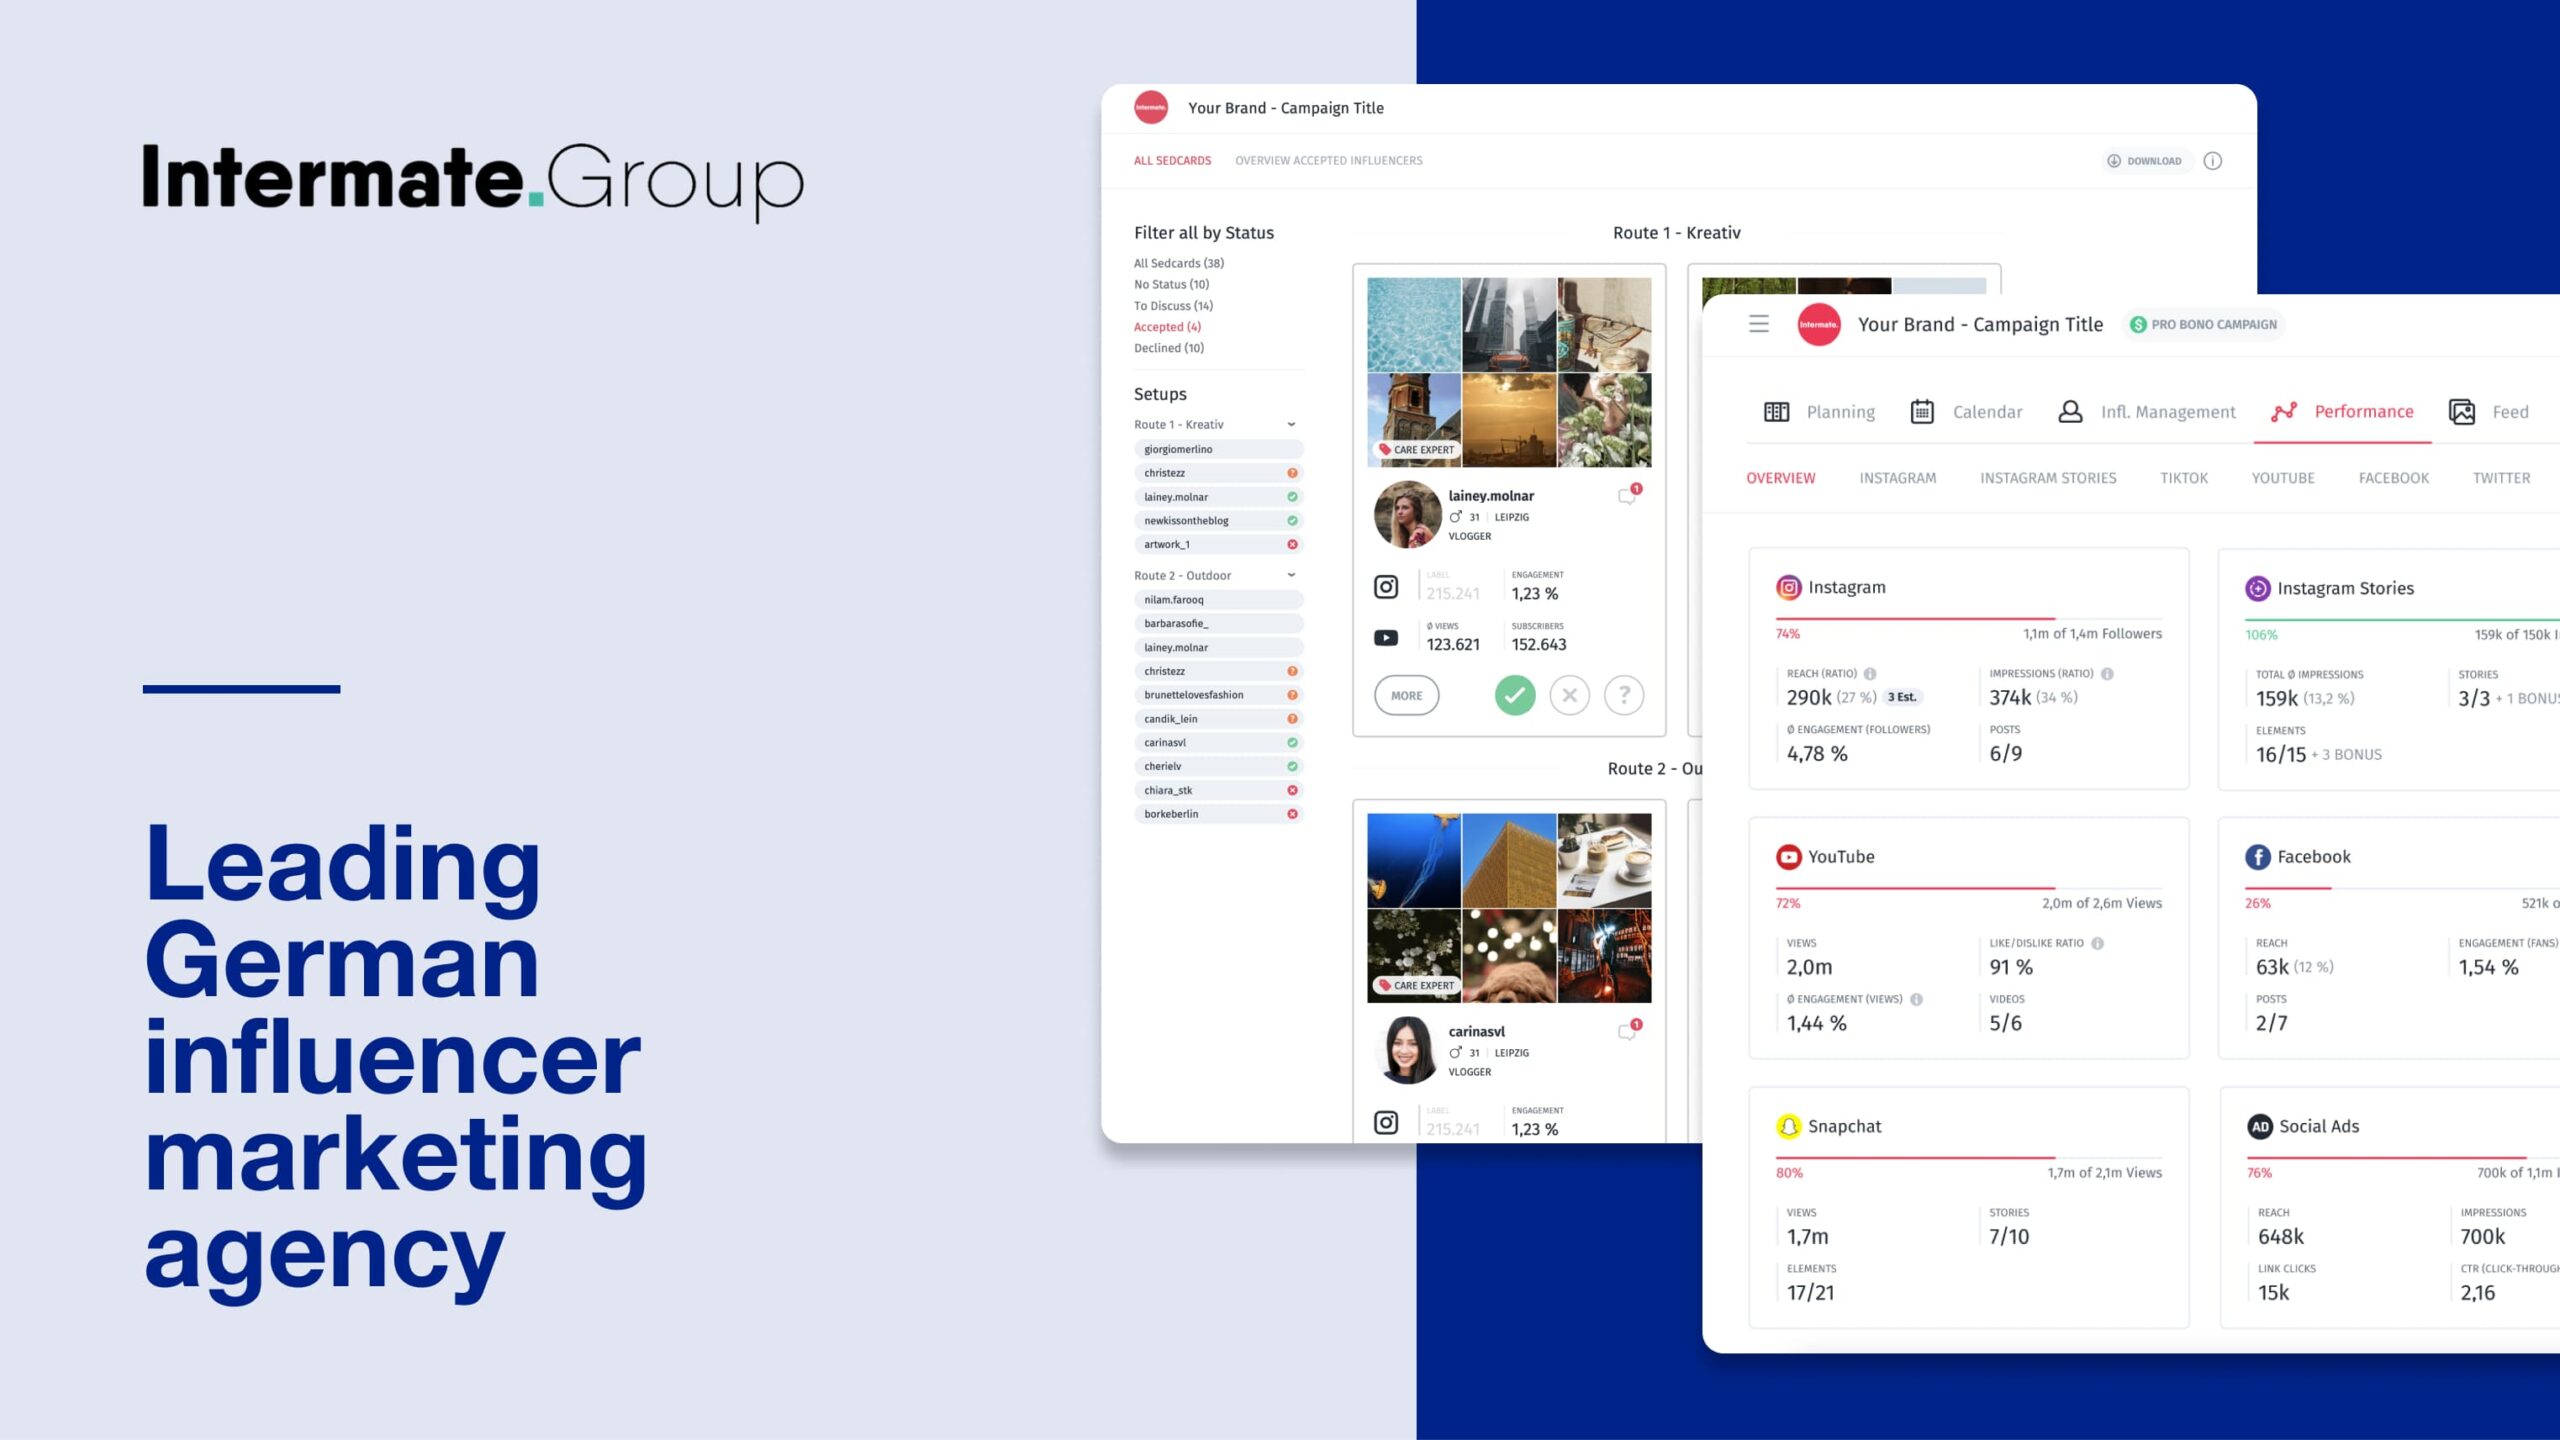Switch to Overview Accepted Influencers tab
The width and height of the screenshot is (2560, 1440).
click(1328, 161)
